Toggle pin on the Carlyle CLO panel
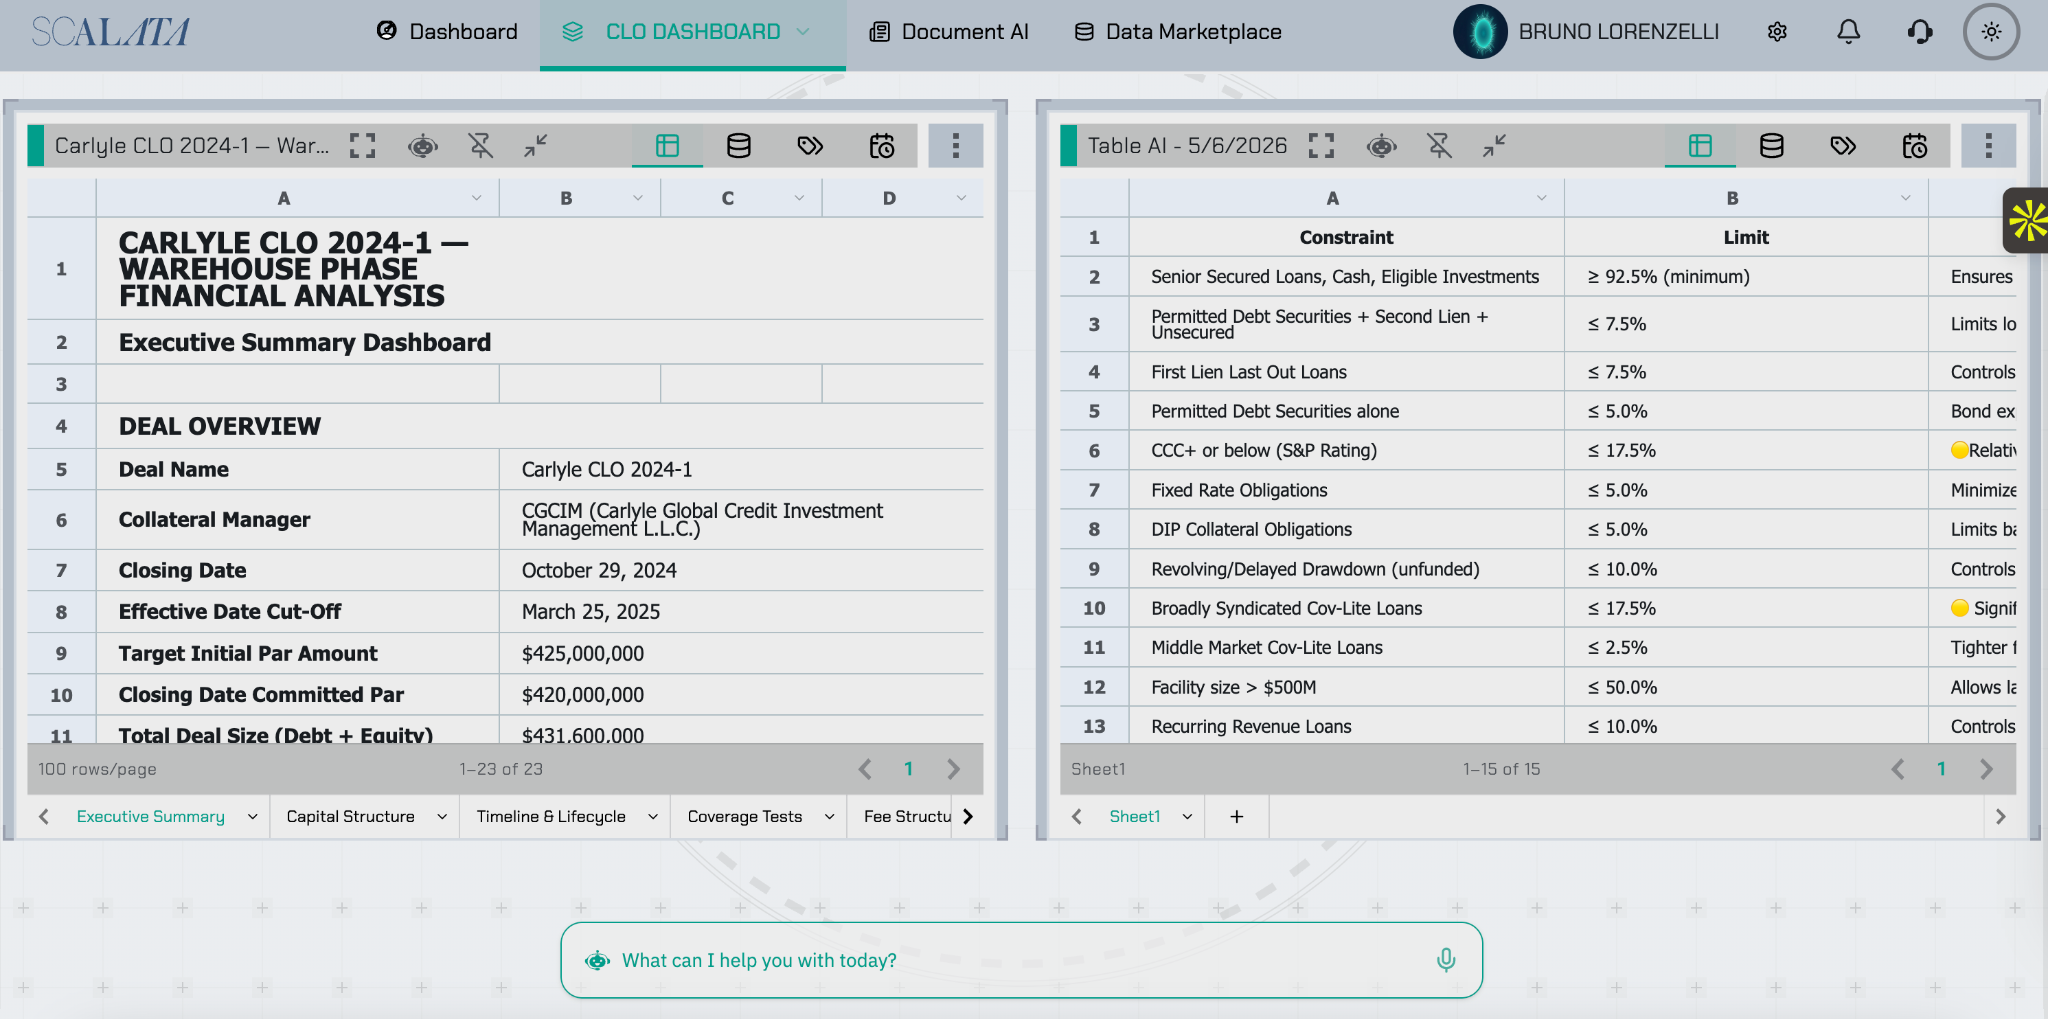Image resolution: width=2048 pixels, height=1019 pixels. tap(481, 146)
